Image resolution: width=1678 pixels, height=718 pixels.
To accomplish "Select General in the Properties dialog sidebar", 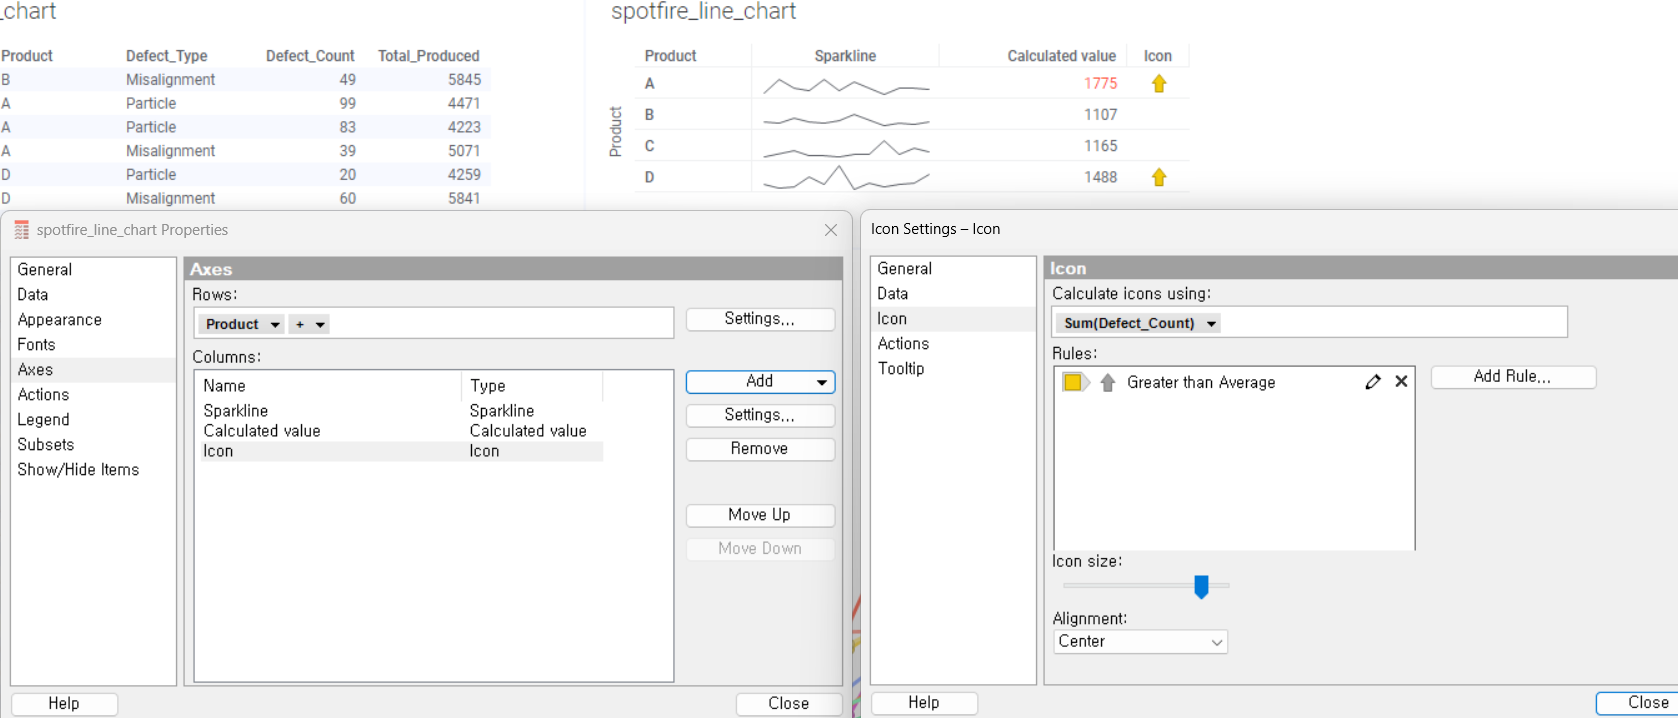I will [45, 270].
